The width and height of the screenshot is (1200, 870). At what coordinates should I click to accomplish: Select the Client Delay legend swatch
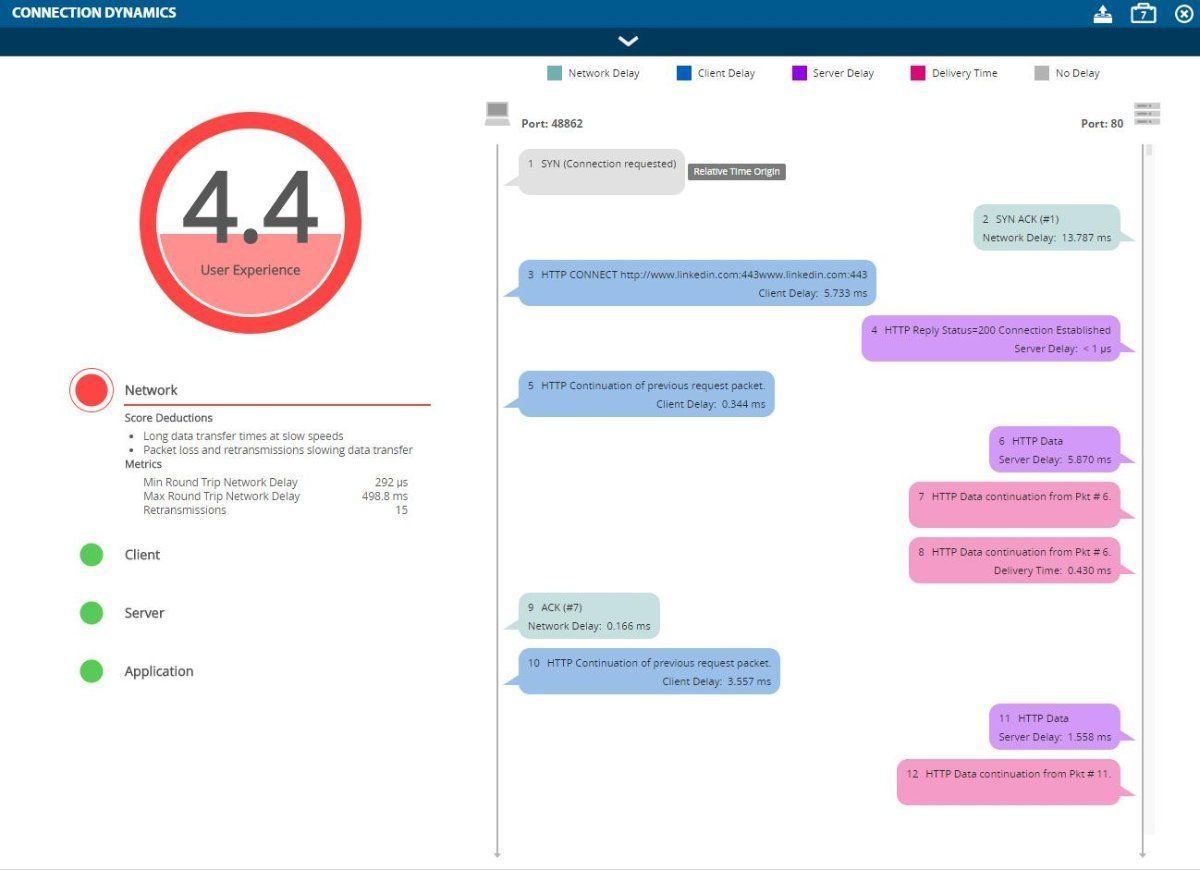tap(684, 73)
